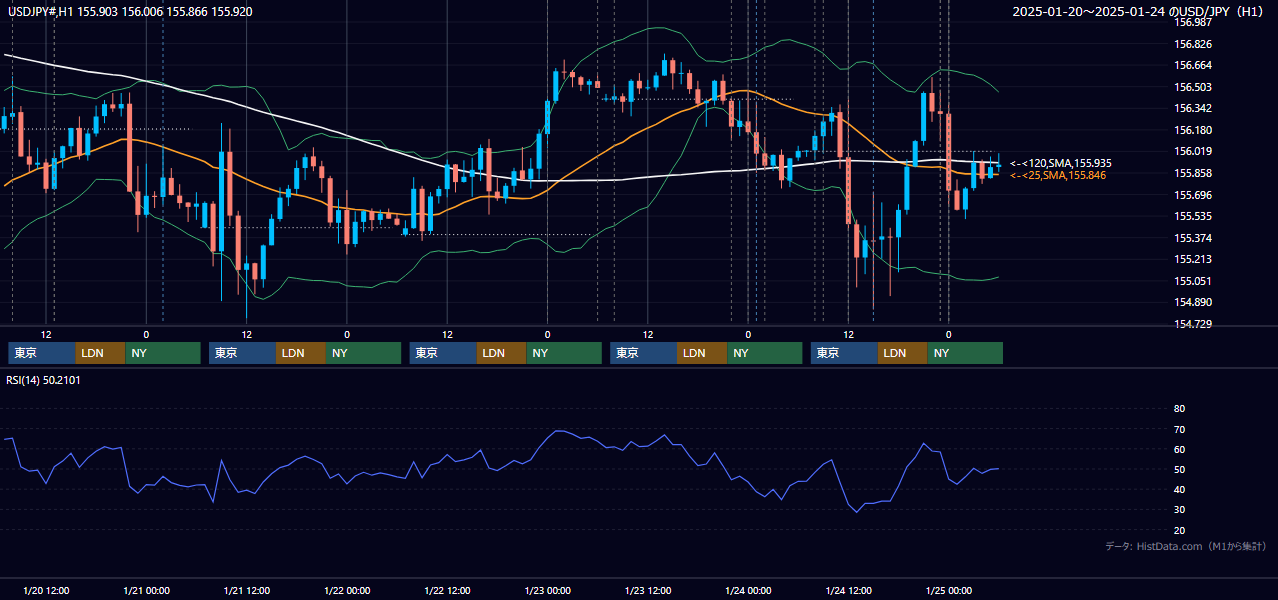Click the 155.696 price axis label
Viewport: 1278px width, 600px height.
pyautogui.click(x=1193, y=194)
